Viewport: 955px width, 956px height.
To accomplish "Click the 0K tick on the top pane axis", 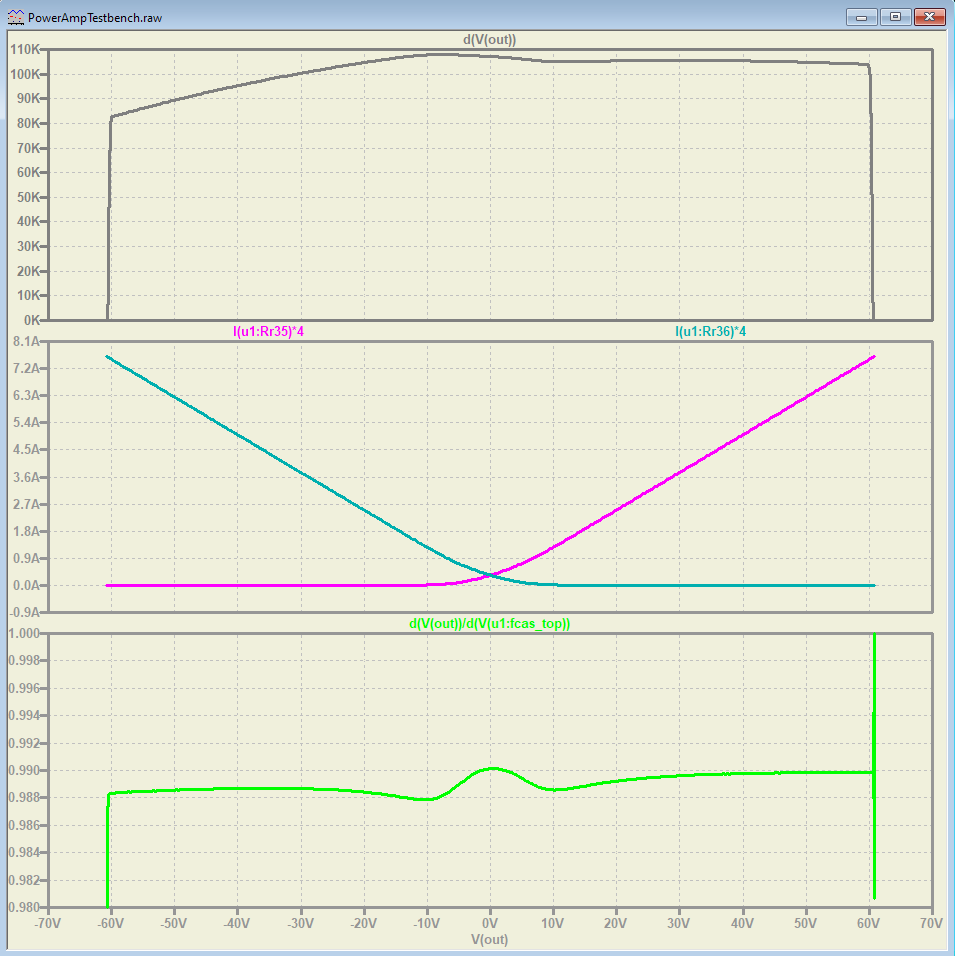I will [x=32, y=320].
